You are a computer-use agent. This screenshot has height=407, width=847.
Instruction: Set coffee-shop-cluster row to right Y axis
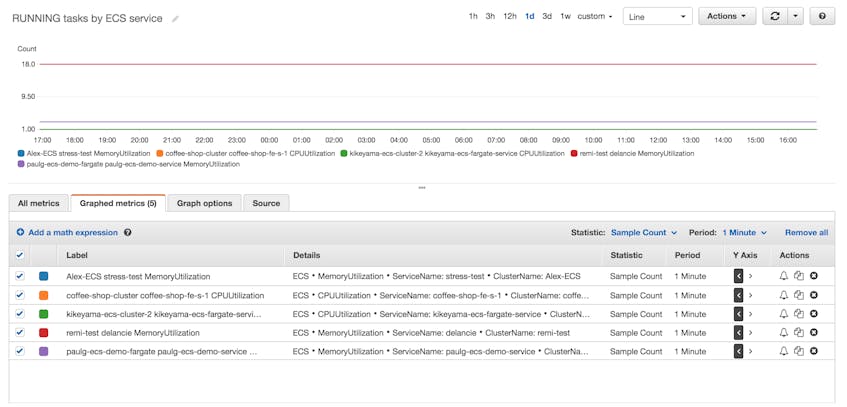(750, 295)
